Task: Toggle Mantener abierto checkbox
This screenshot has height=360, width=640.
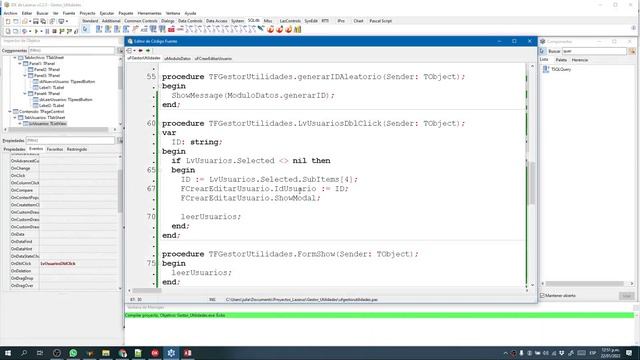Action: 543,296
